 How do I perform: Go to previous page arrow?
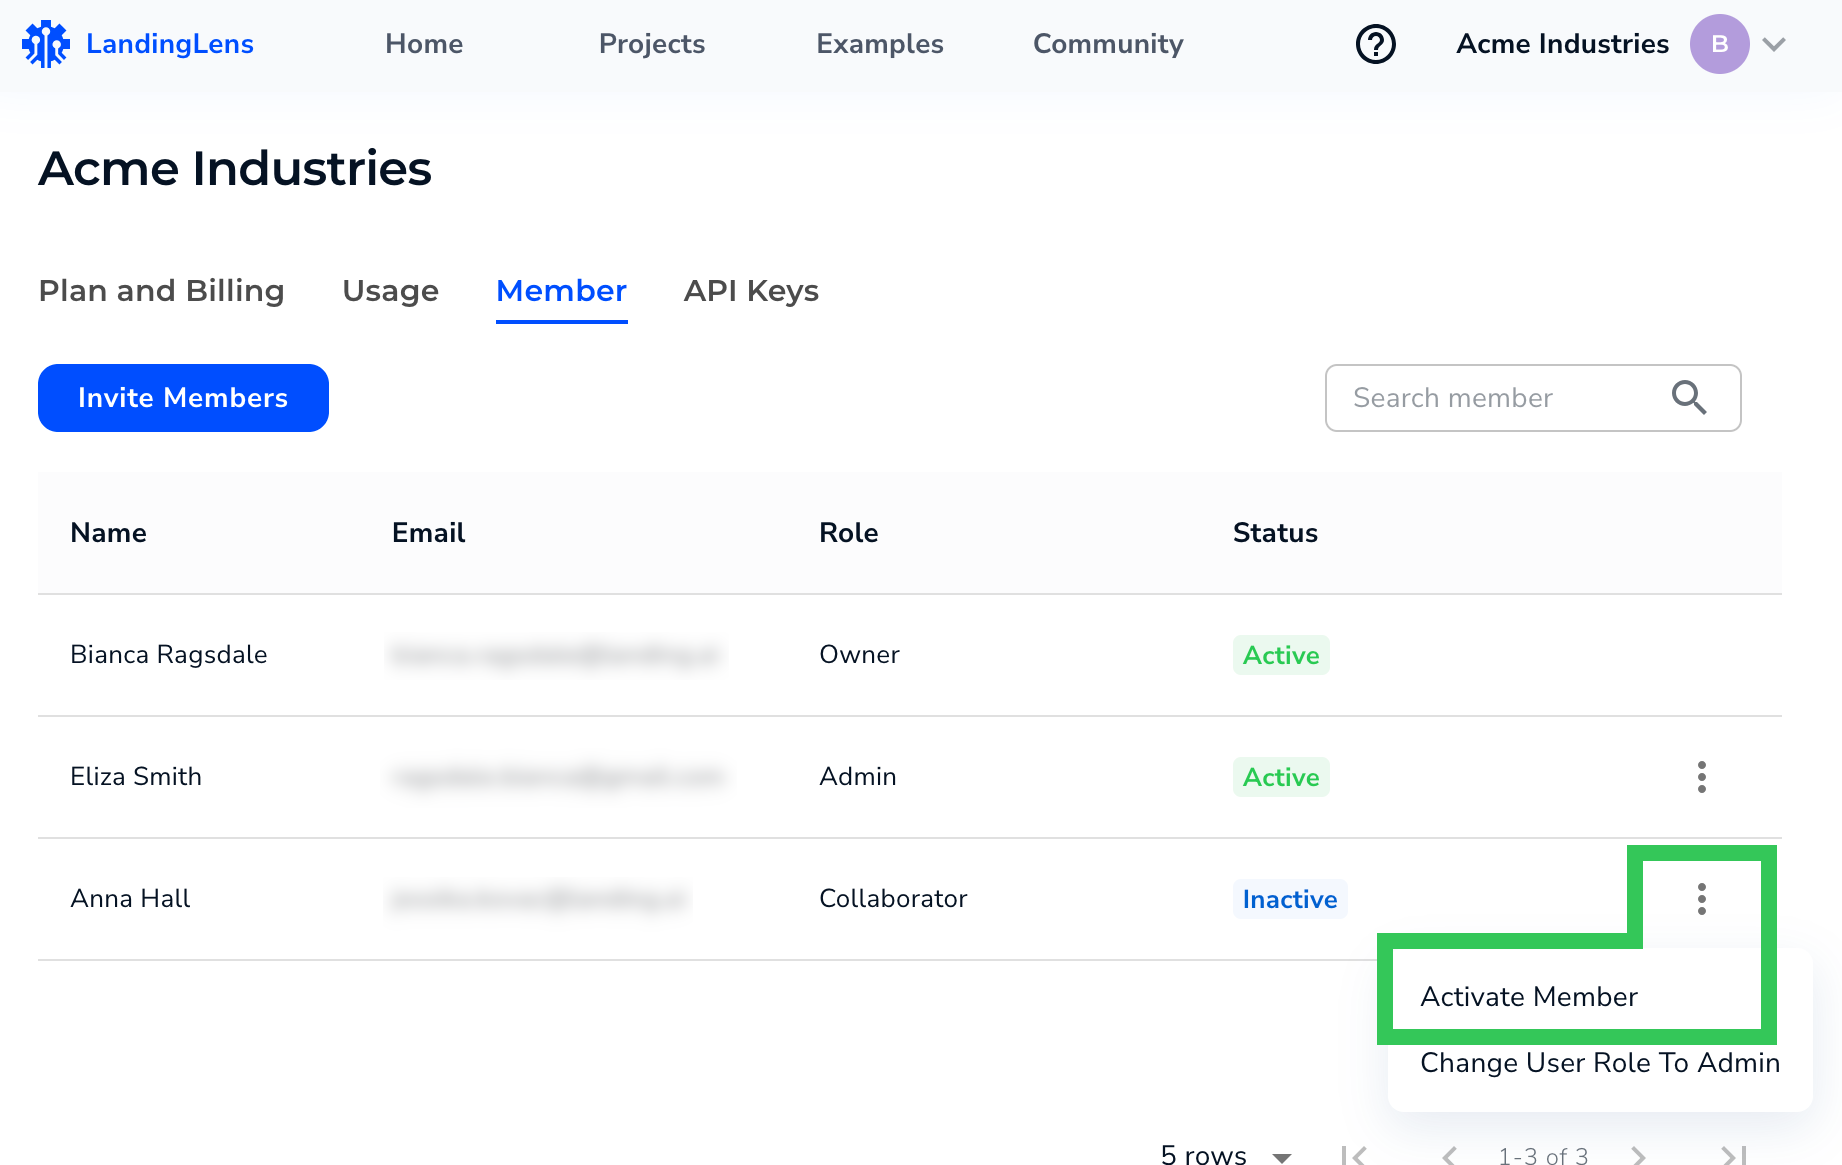tap(1449, 1155)
